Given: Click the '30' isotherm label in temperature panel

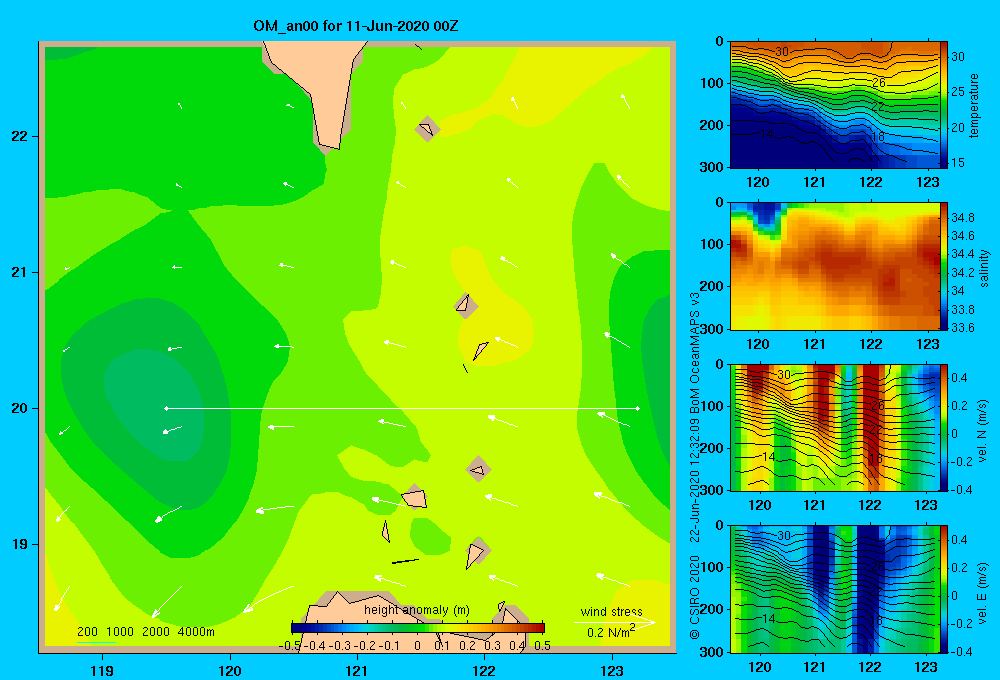Looking at the screenshot, I should (x=782, y=52).
